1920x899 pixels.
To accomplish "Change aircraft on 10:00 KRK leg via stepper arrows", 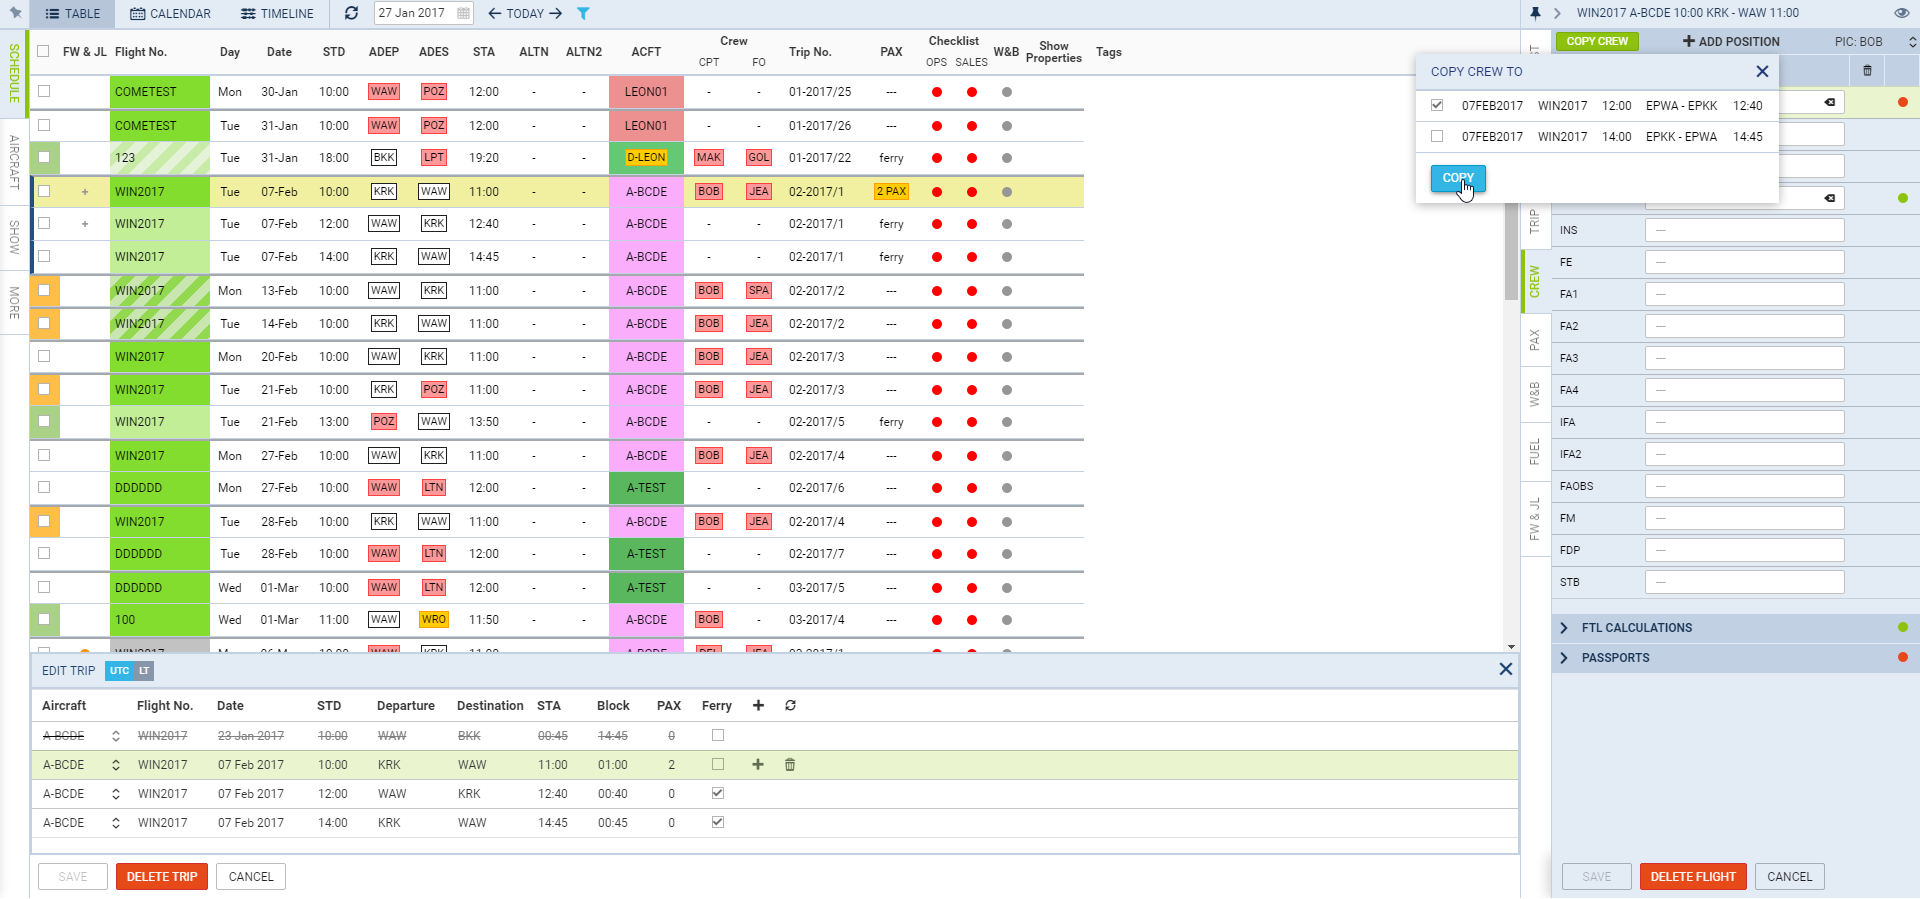I will pyautogui.click(x=116, y=765).
